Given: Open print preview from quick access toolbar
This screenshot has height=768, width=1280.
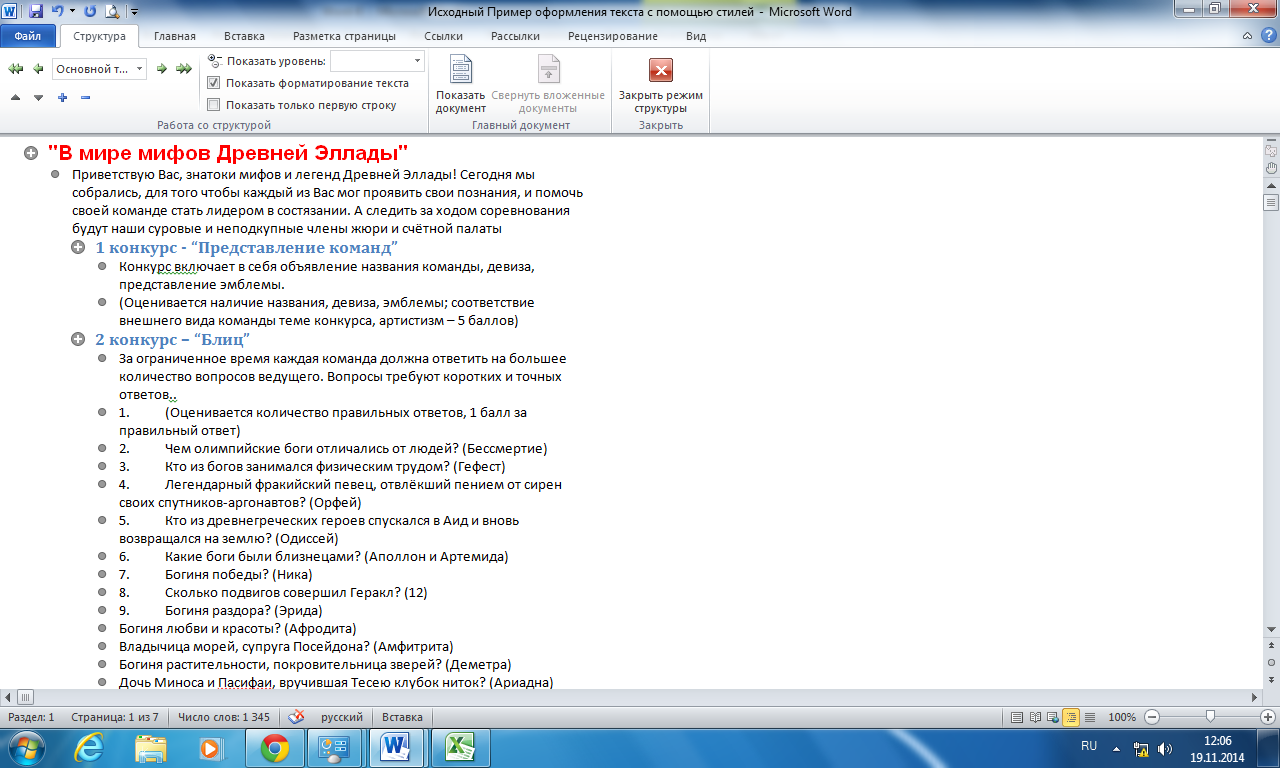Looking at the screenshot, I should point(112,12).
